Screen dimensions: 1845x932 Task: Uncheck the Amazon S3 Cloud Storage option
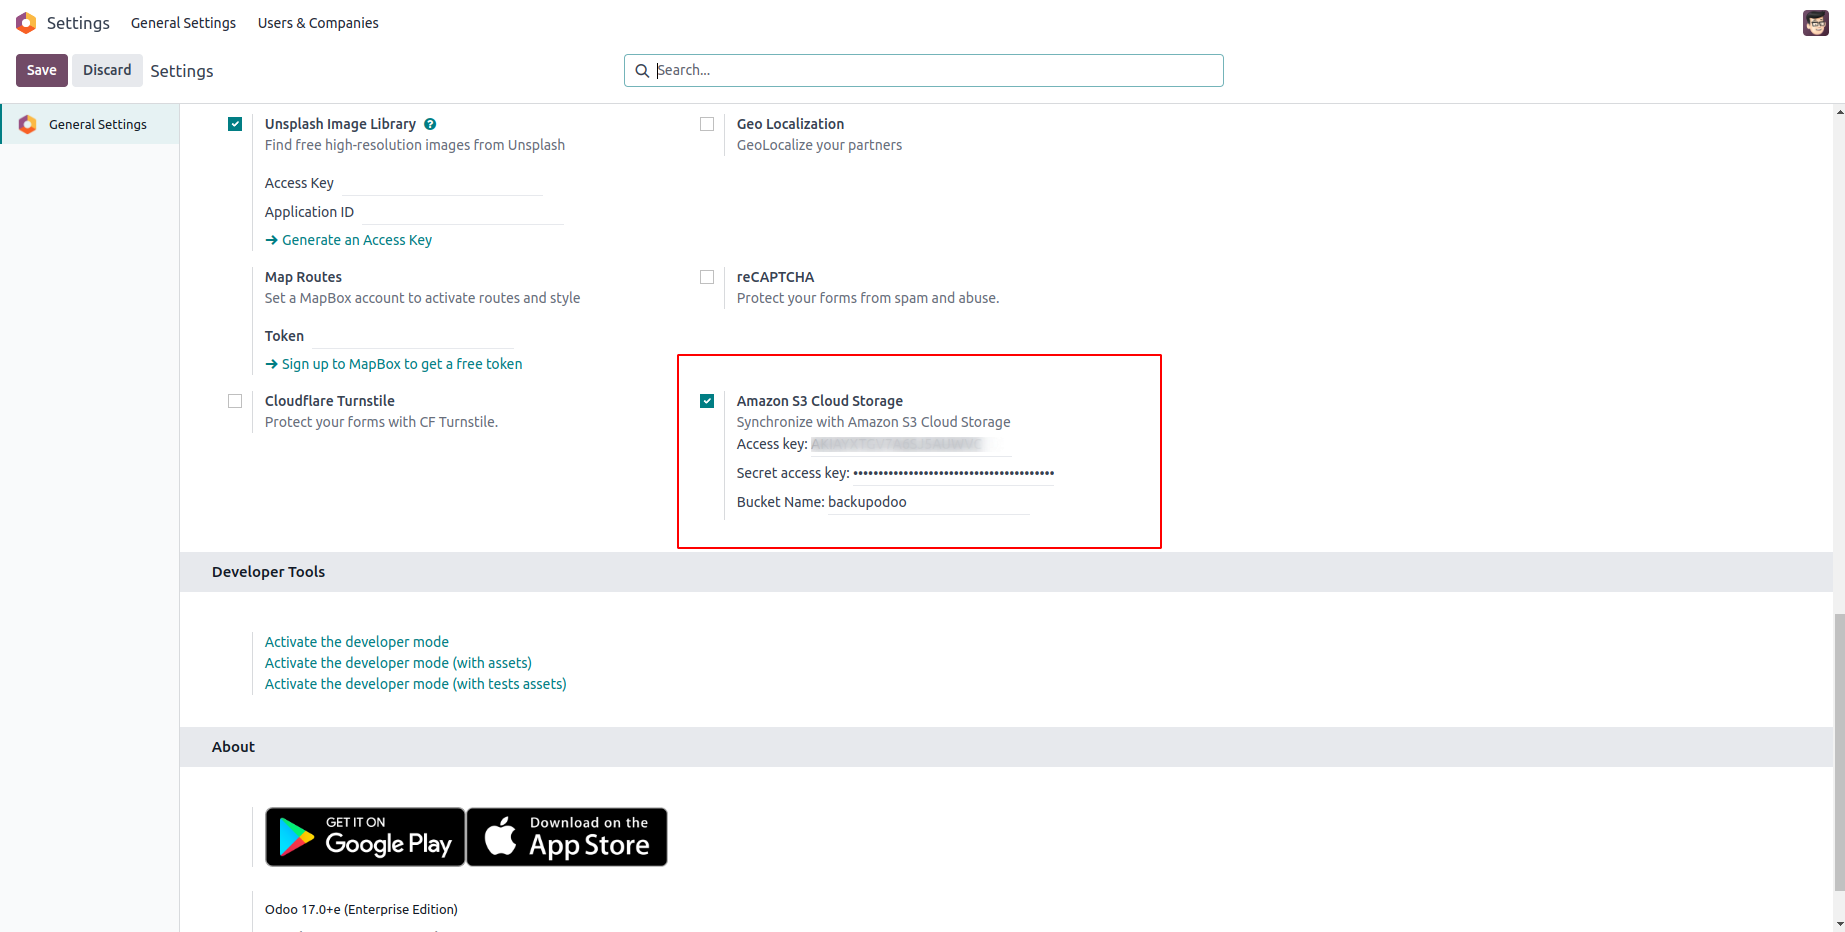coord(707,401)
